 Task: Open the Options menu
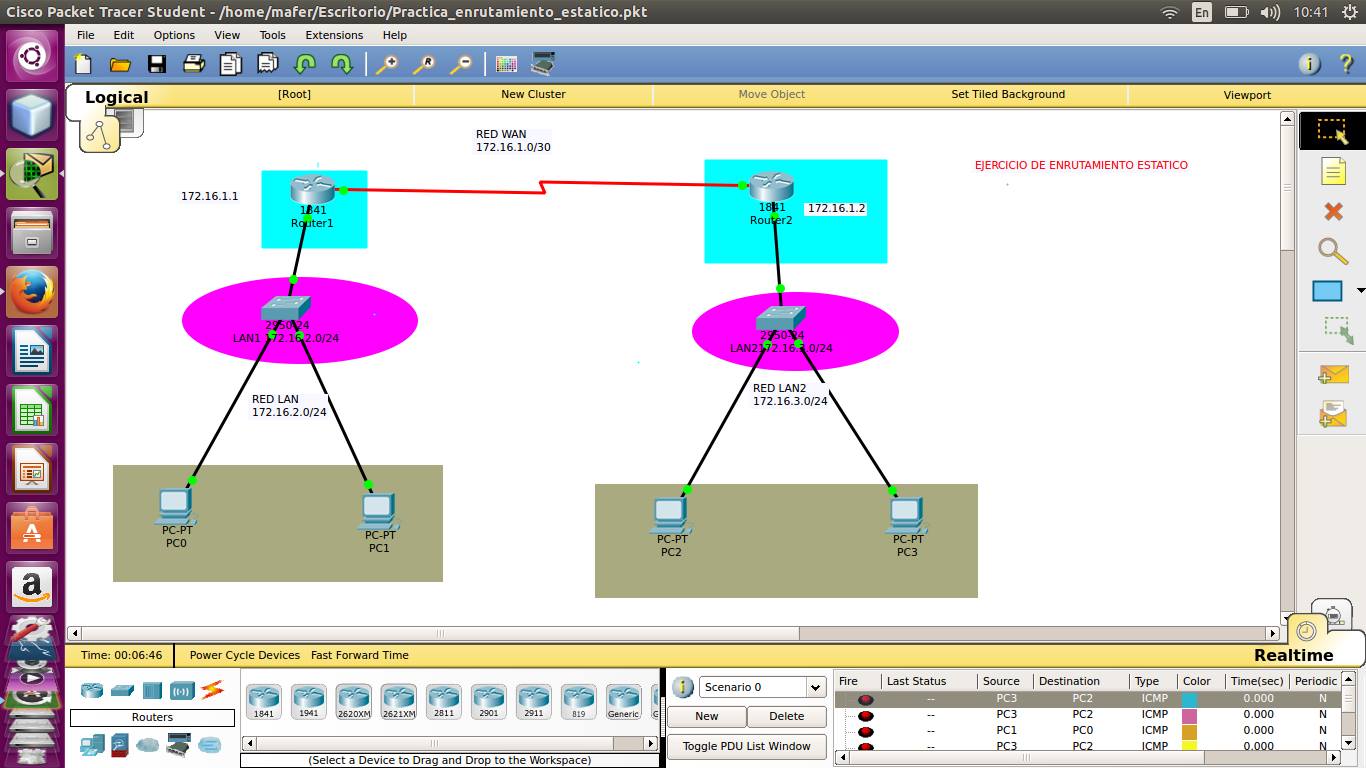click(x=174, y=35)
